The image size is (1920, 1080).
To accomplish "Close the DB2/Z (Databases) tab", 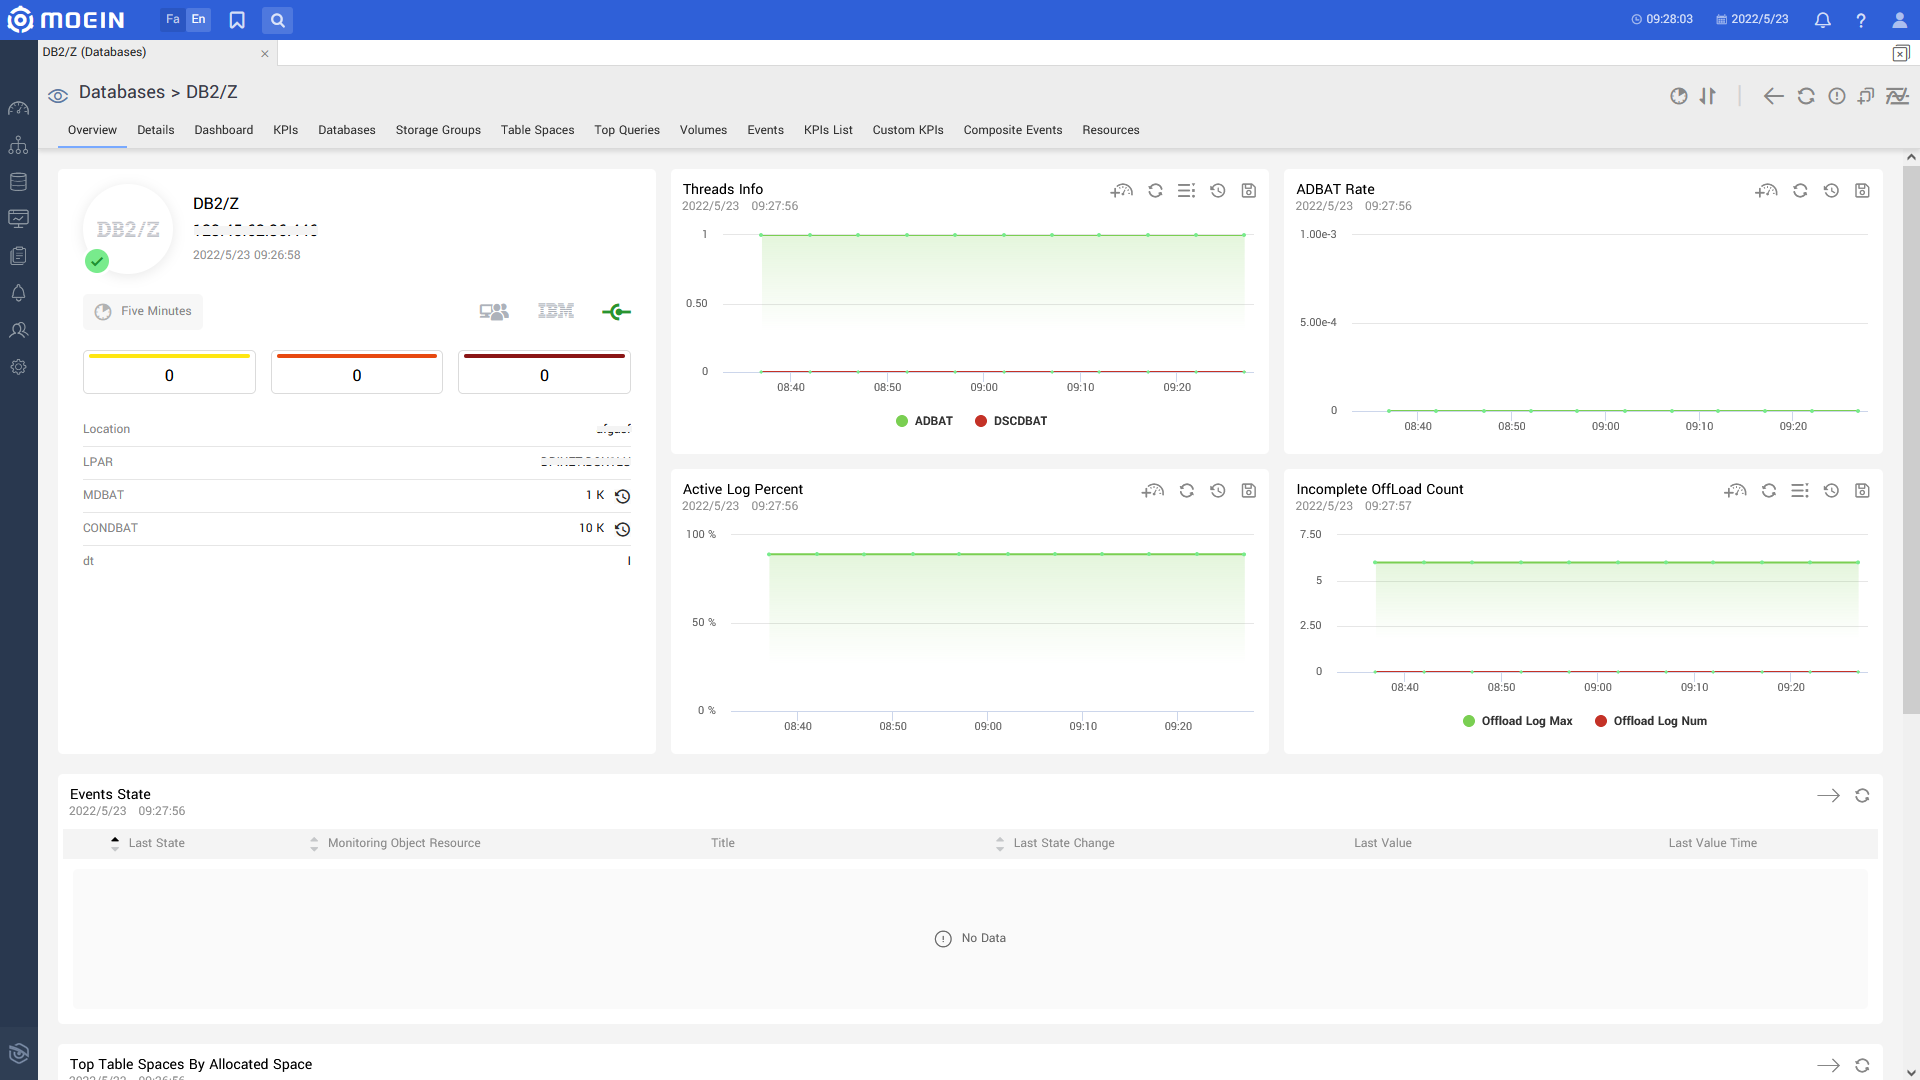I will 265,54.
